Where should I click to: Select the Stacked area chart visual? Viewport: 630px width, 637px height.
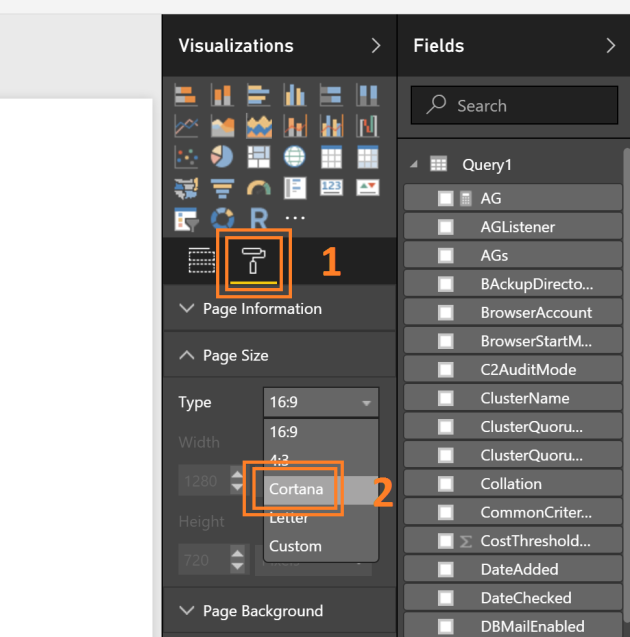coord(258,126)
